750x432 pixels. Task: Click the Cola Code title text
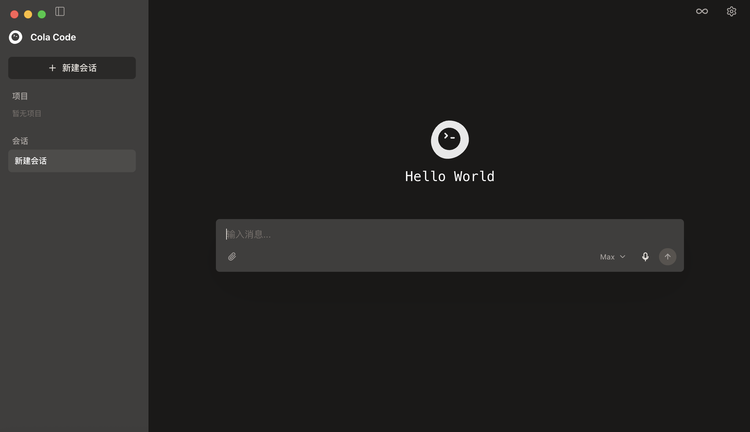click(x=53, y=37)
